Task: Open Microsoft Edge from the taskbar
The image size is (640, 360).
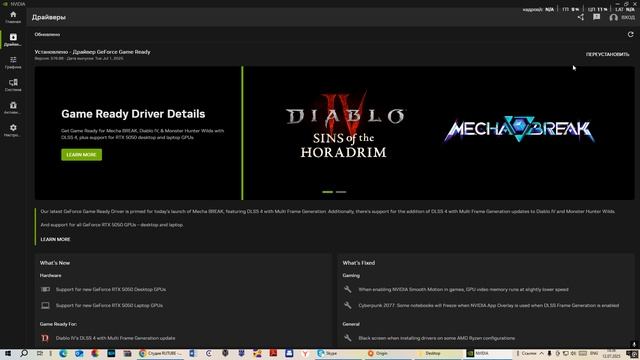Action: click(63, 353)
